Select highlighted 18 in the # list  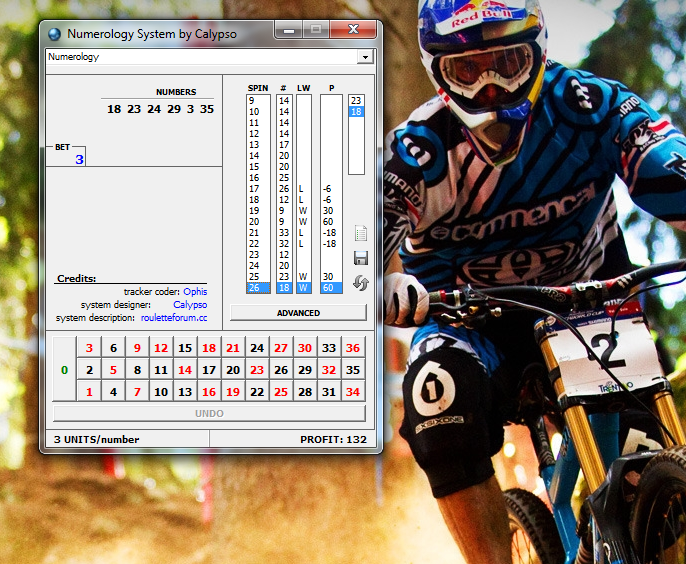tap(284, 287)
